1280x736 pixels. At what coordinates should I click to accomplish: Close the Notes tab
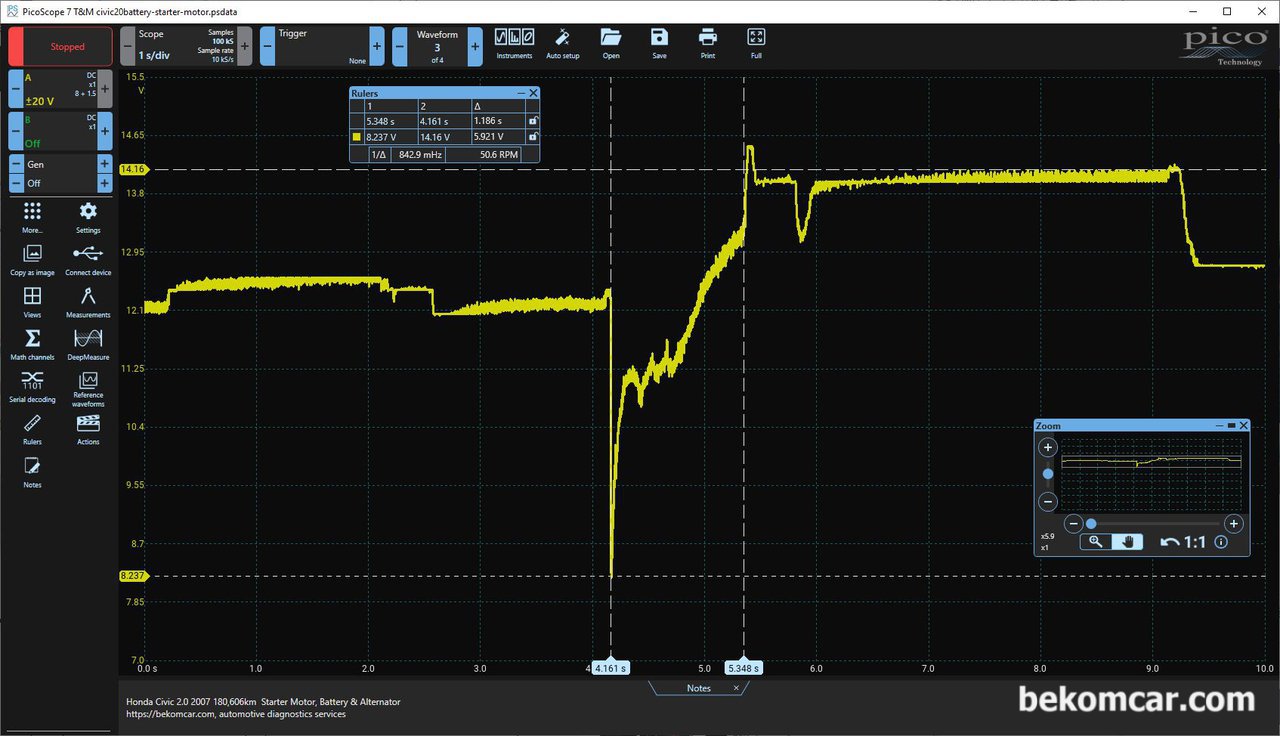[x=736, y=688]
